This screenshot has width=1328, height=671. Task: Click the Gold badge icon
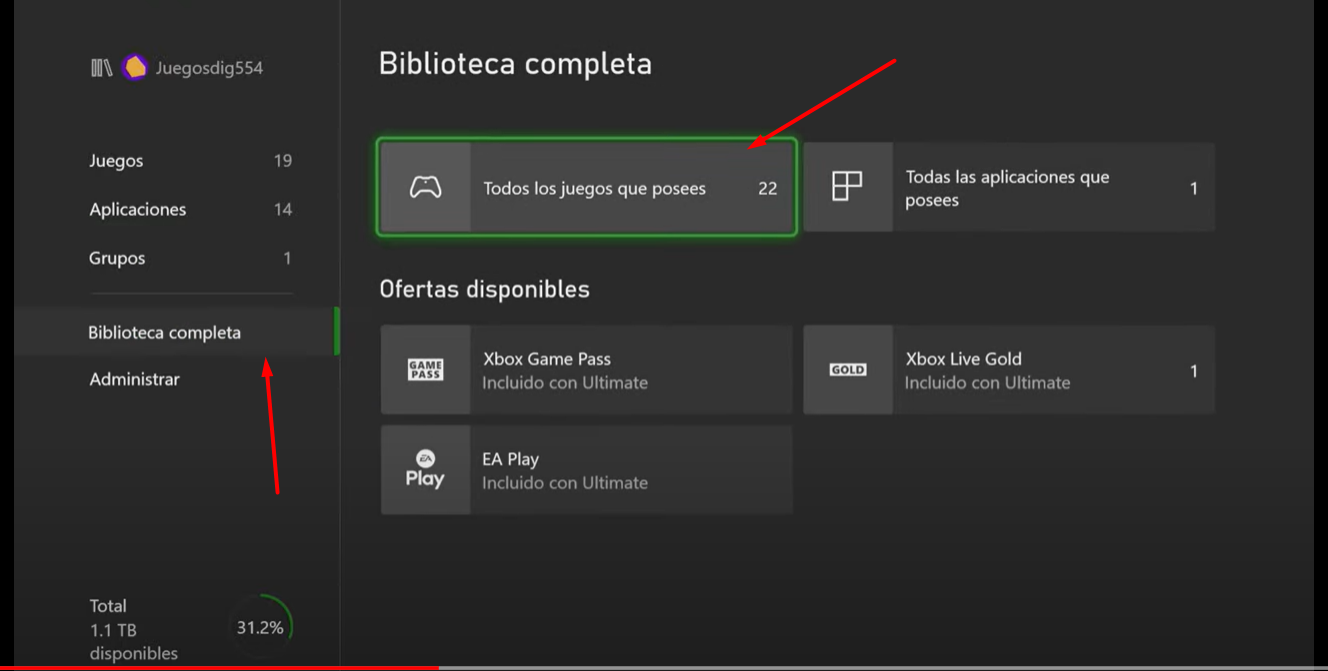848,370
